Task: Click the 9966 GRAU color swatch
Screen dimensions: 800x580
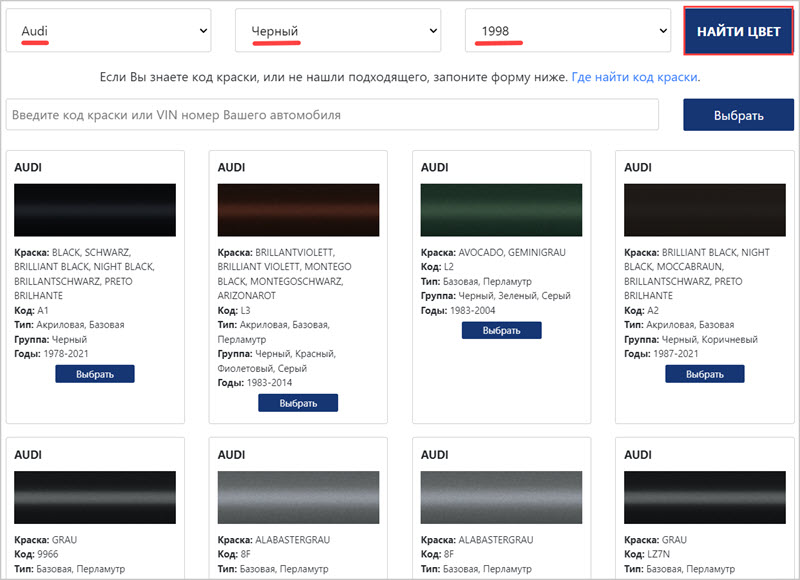Action: [95, 497]
